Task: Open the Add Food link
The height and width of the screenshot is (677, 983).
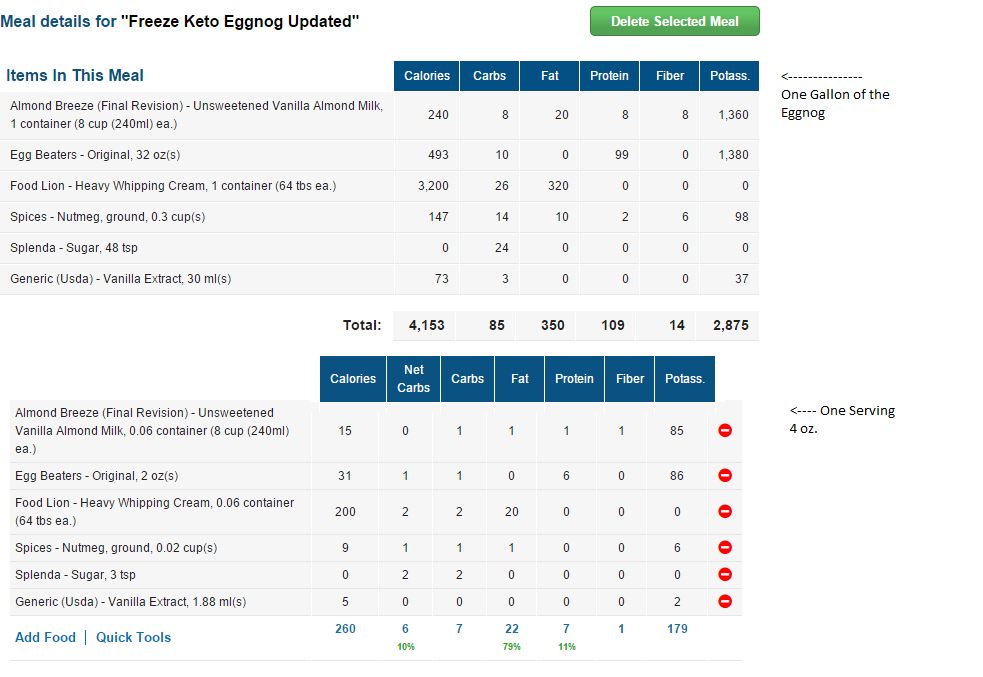Action: 45,638
